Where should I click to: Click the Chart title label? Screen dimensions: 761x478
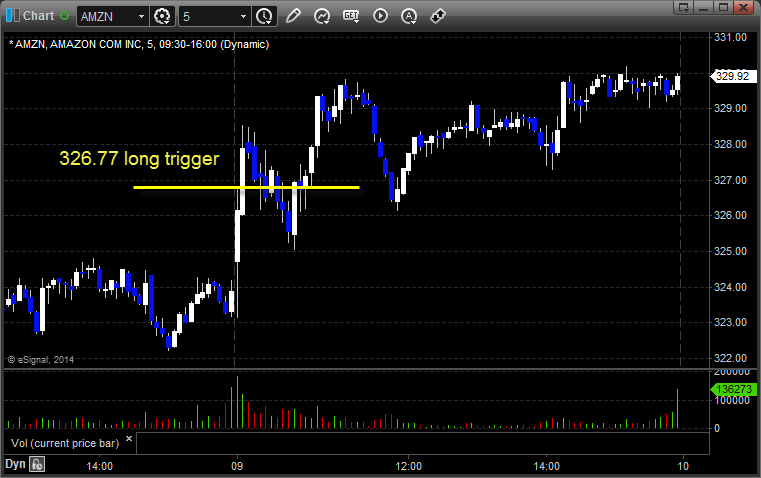click(x=38, y=16)
